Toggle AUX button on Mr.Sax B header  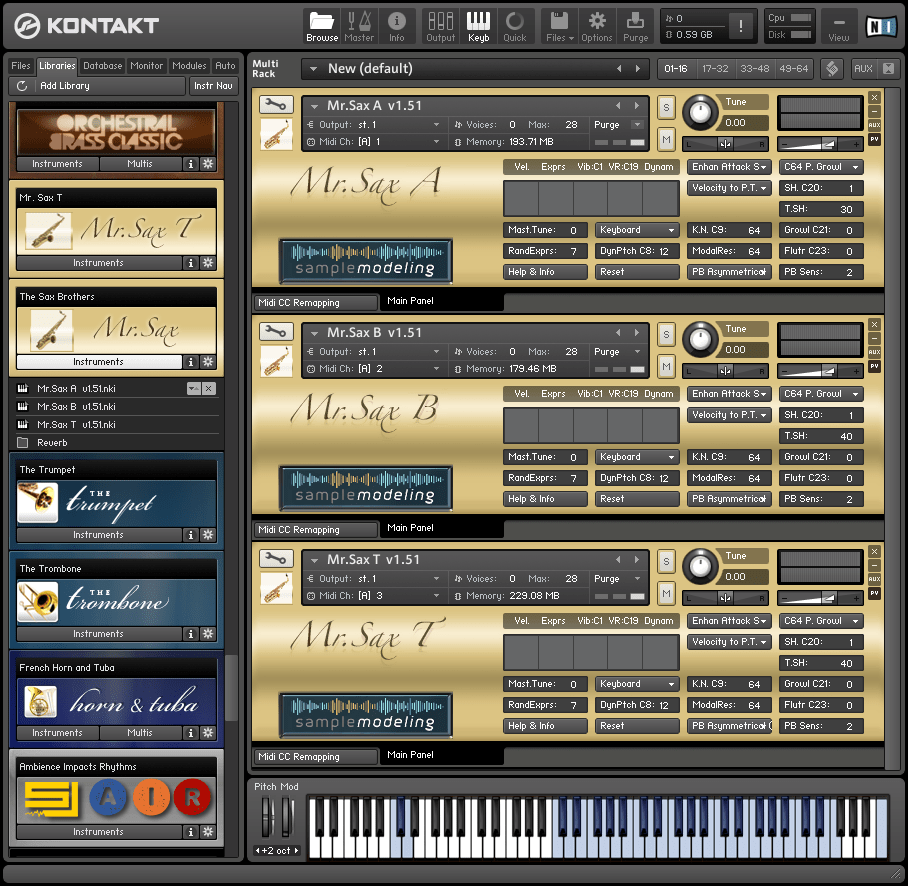(874, 352)
